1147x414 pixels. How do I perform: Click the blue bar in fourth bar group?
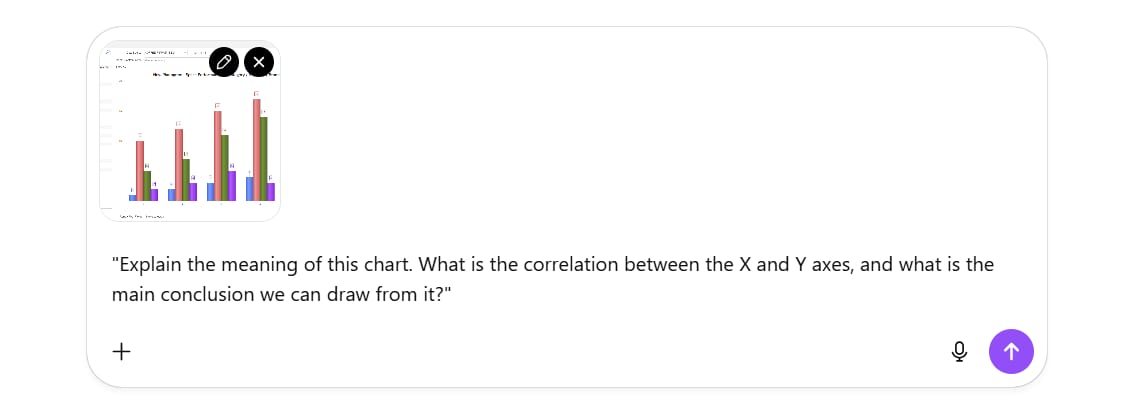pos(249,189)
